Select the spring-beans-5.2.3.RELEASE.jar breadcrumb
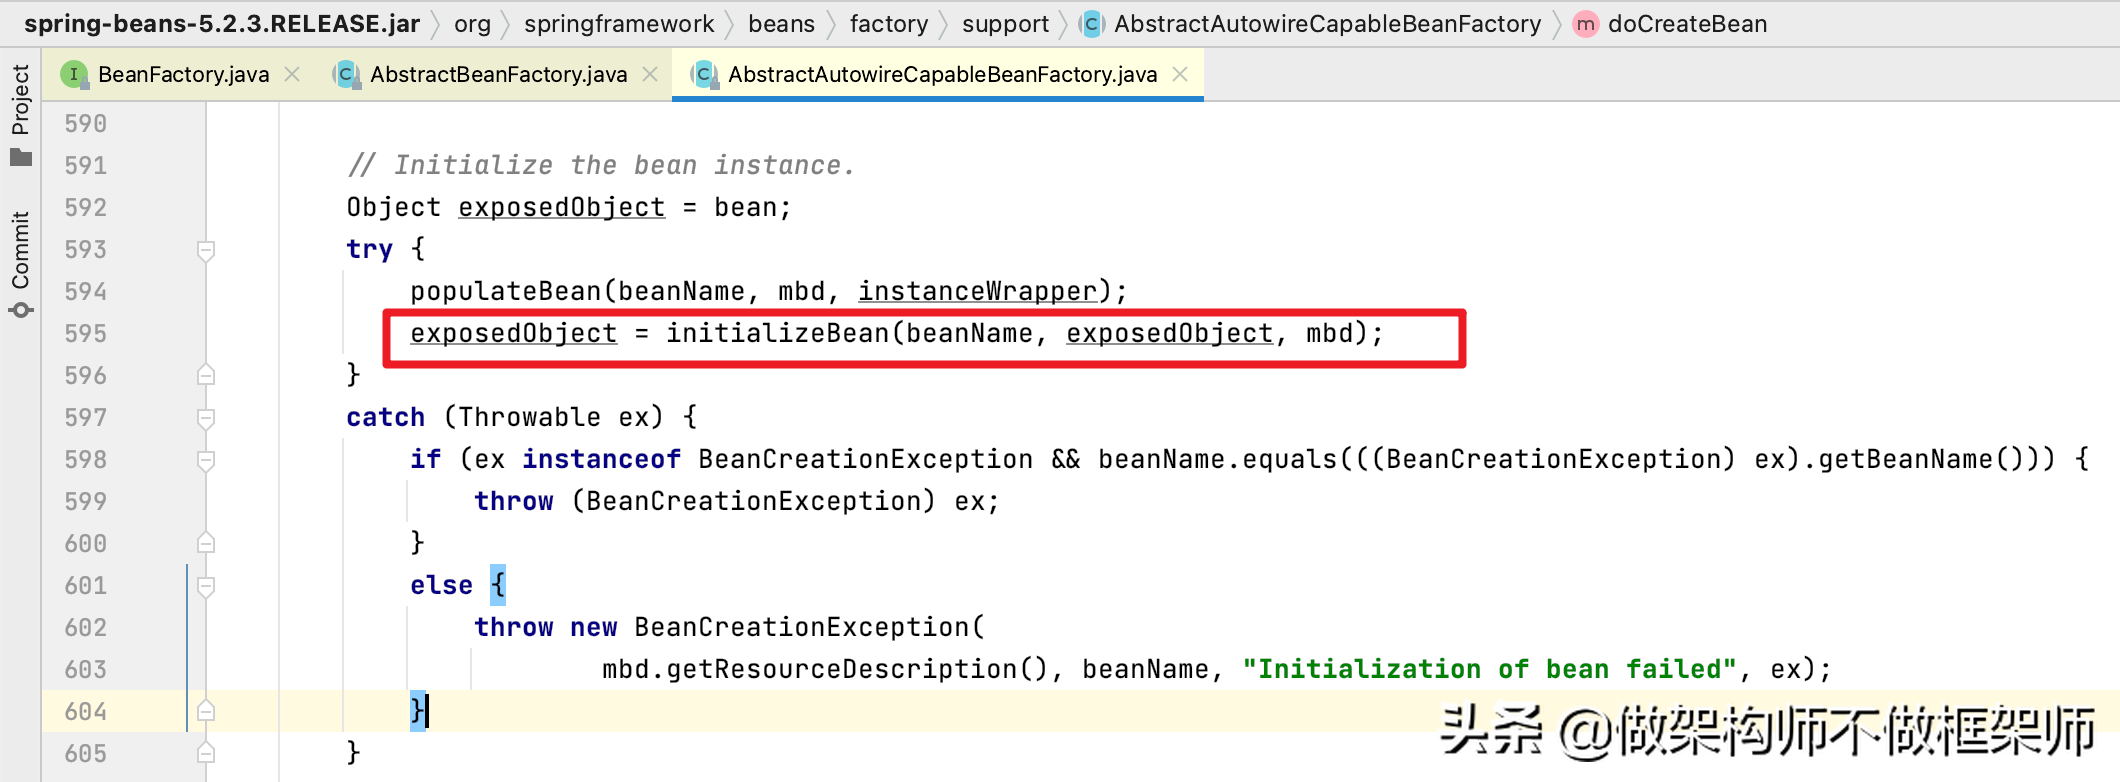Image resolution: width=2120 pixels, height=782 pixels. point(221,24)
